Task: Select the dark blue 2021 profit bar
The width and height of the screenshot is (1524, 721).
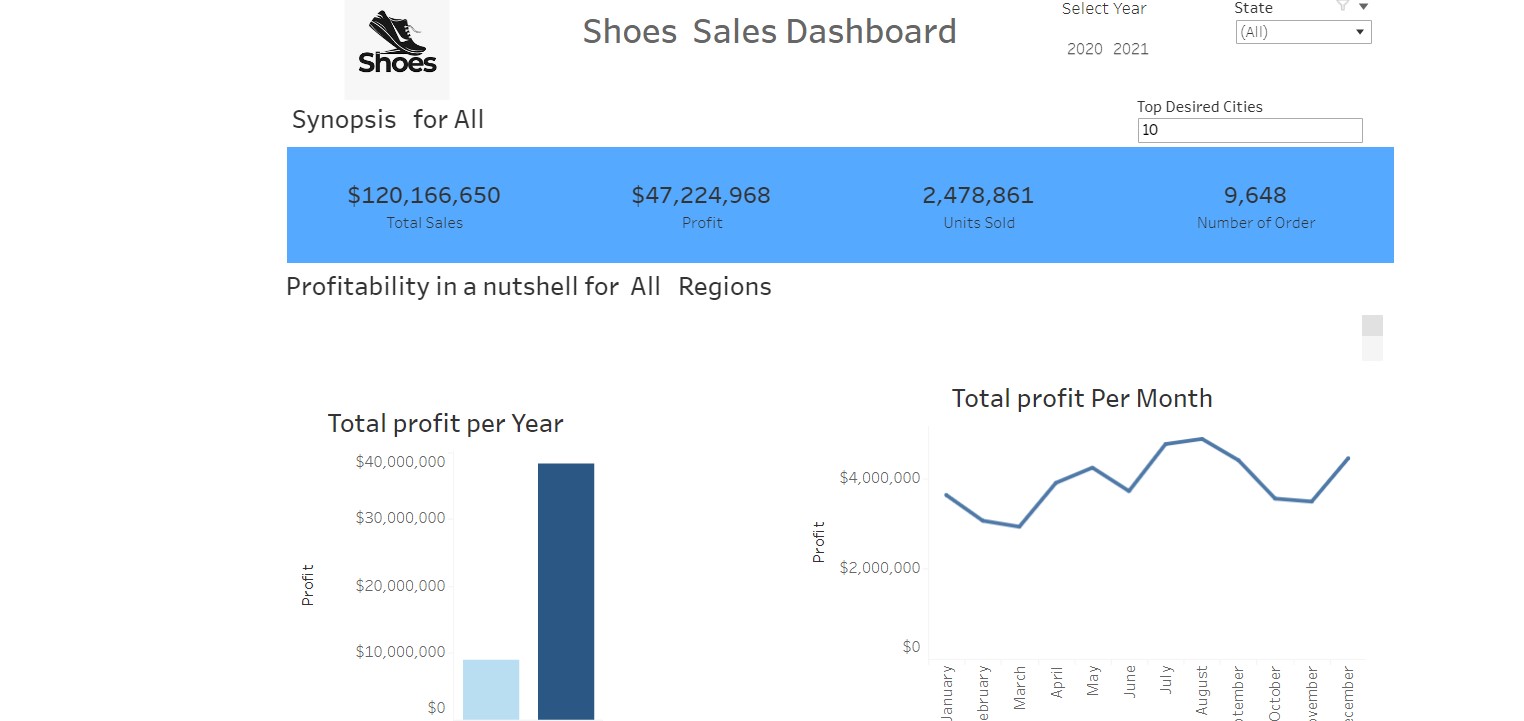Action: [x=566, y=590]
